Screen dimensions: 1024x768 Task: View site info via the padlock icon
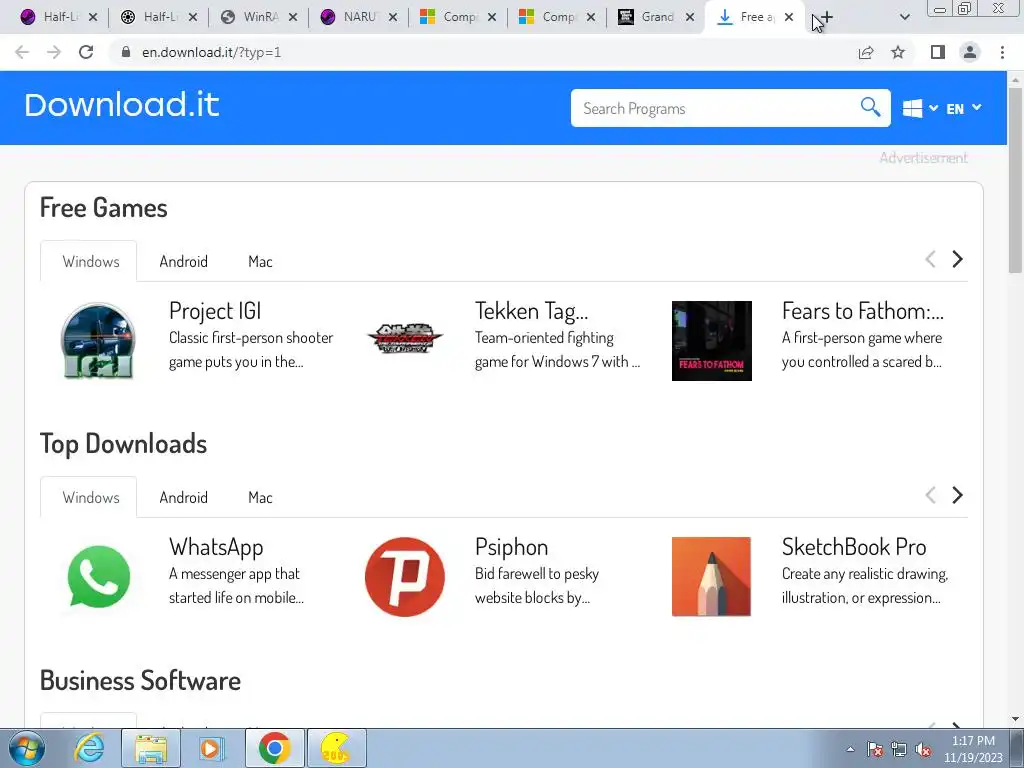126,52
